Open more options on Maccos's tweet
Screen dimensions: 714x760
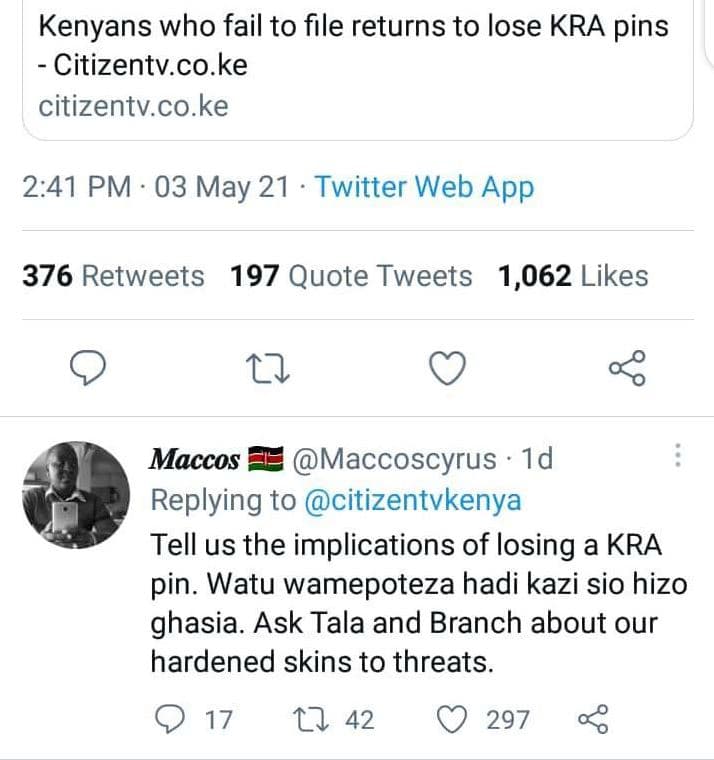point(678,456)
